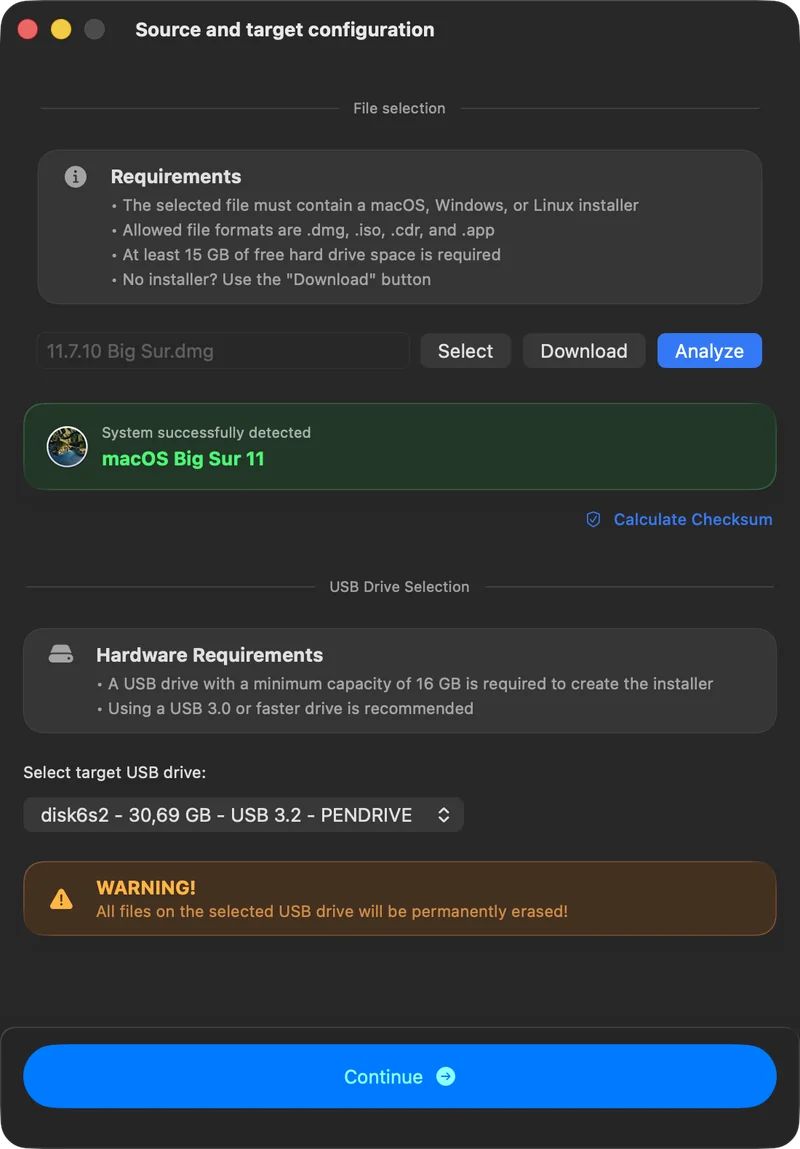Screen dimensions: 800x1149
Task: Click the 11.7.10 Big Sur.dmg file field
Action: click(x=223, y=351)
